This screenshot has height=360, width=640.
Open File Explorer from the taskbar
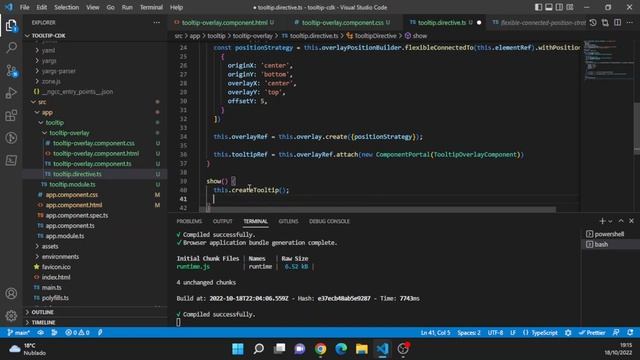pos(362,349)
